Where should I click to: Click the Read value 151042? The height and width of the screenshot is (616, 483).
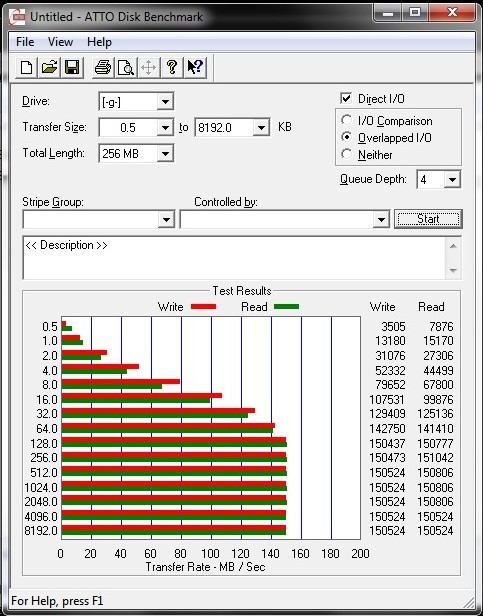[x=435, y=458]
